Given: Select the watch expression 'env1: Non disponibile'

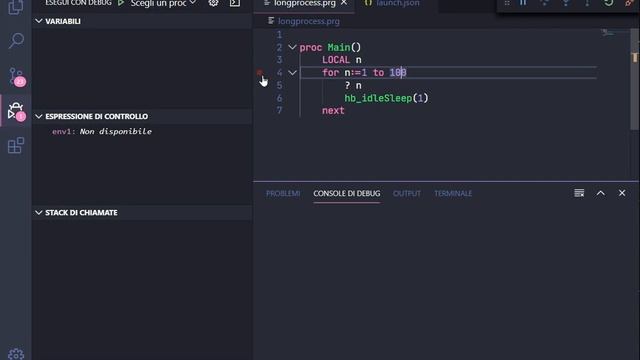Looking at the screenshot, I should (102, 131).
